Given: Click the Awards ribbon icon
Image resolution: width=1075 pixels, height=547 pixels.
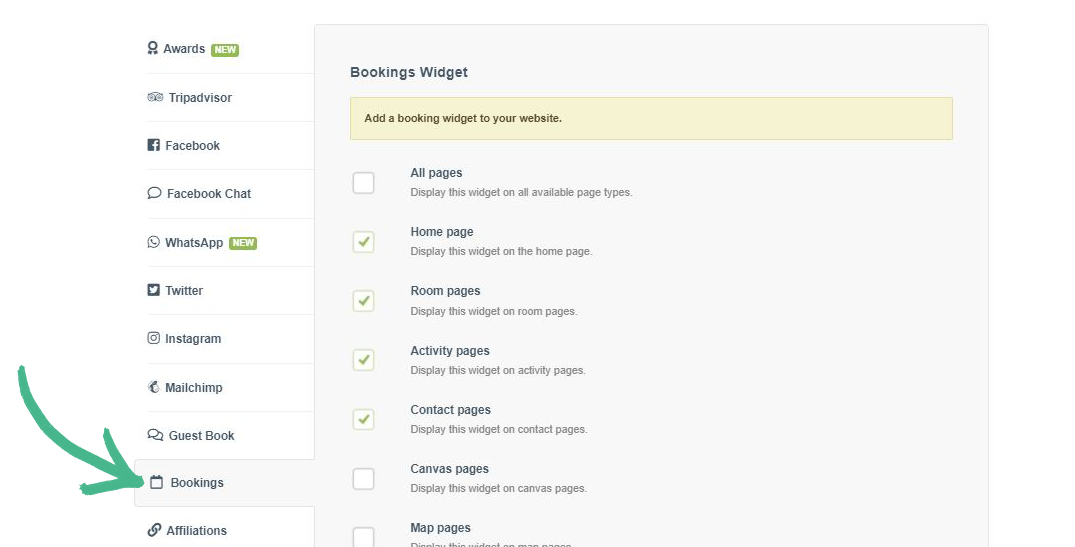Looking at the screenshot, I should click(153, 48).
